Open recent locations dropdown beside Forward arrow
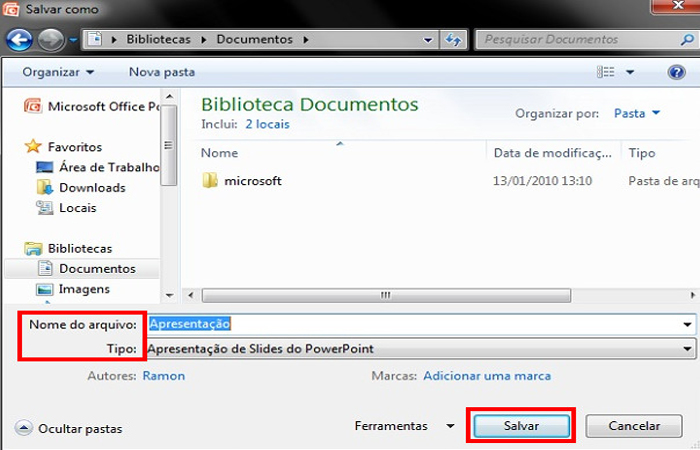Image resolution: width=700 pixels, height=450 pixels. (x=73, y=40)
